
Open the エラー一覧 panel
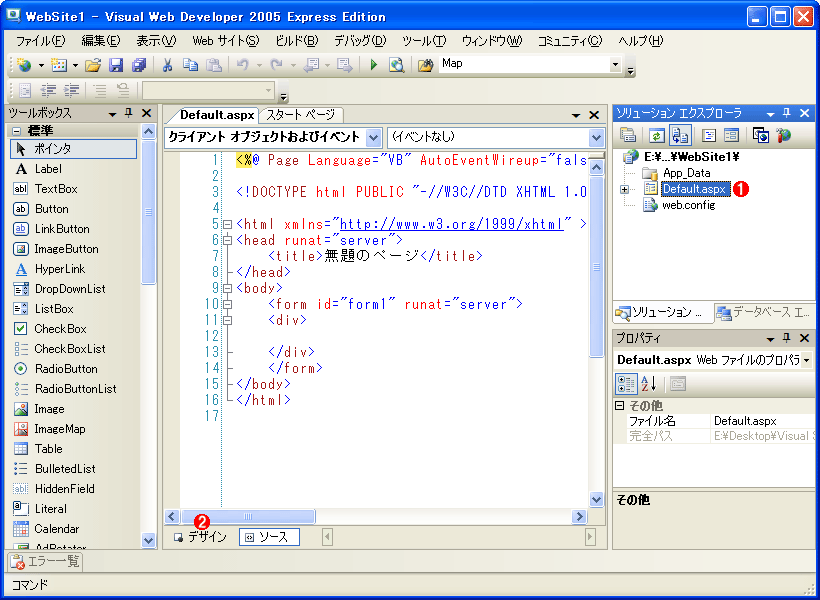(x=45, y=562)
